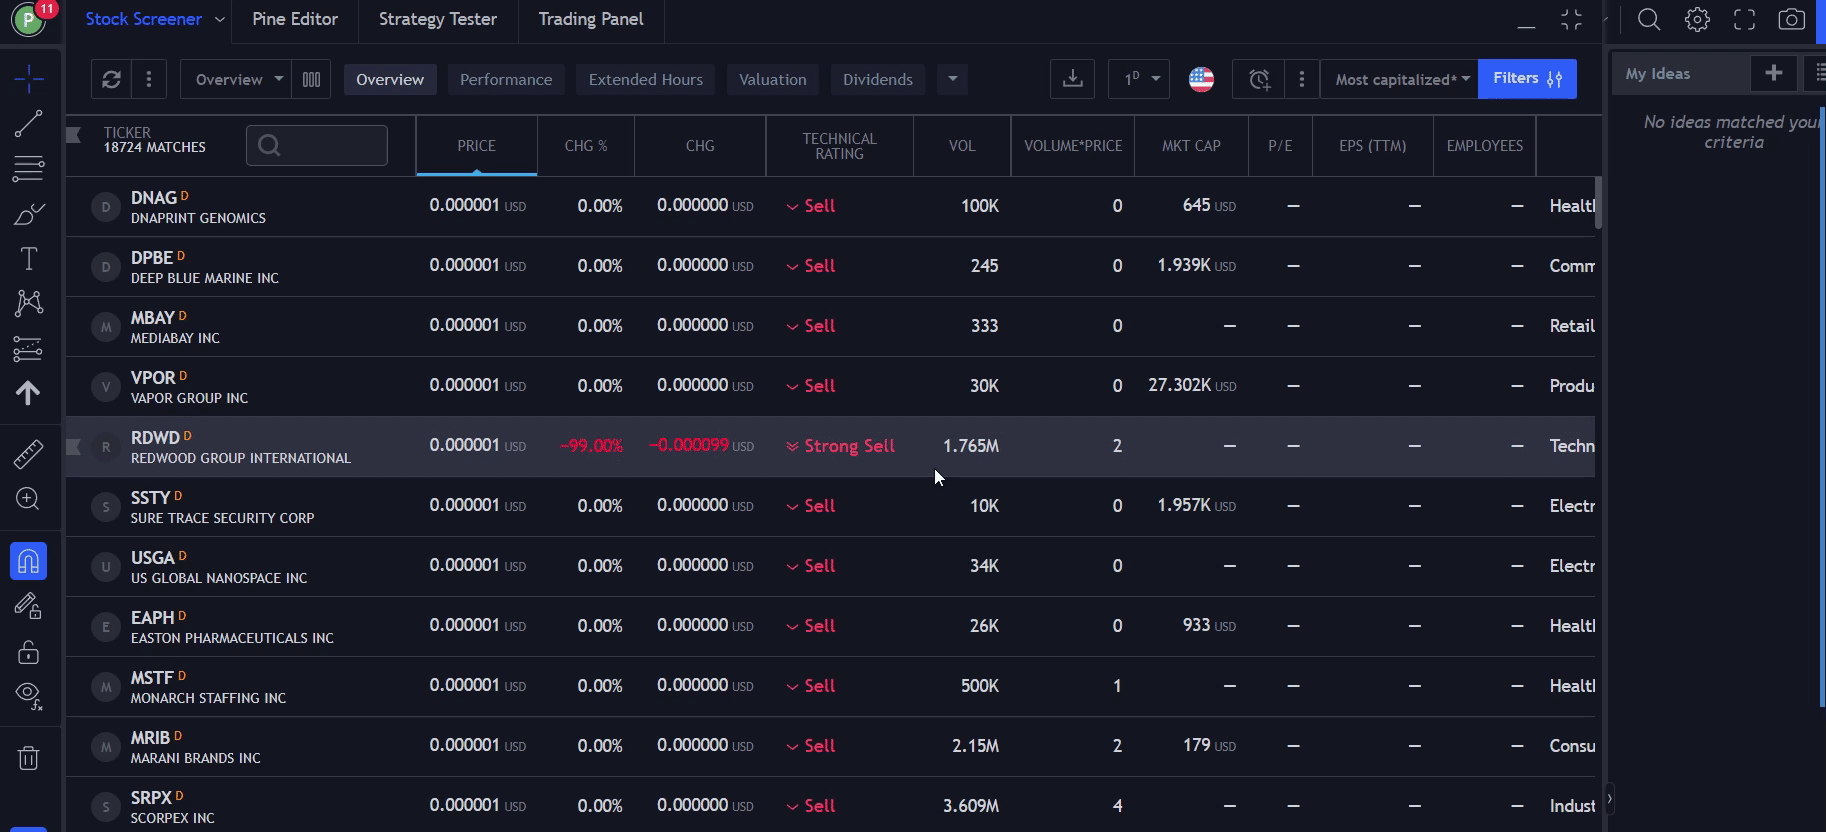Viewport: 1826px width, 832px height.
Task: Open the Fibonacci lines tool group
Action: click(28, 169)
